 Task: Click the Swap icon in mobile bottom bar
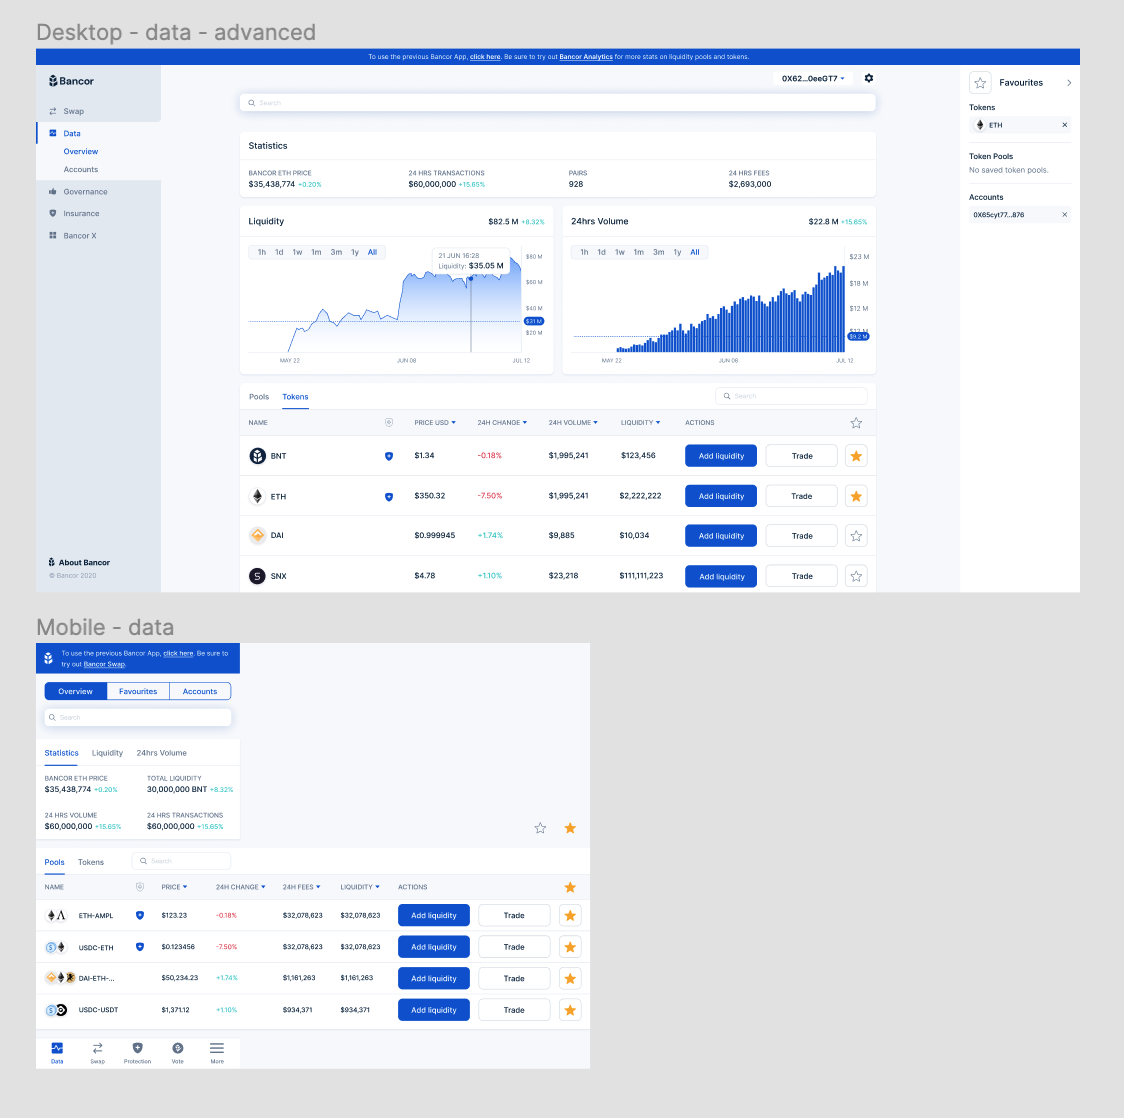click(97, 1048)
